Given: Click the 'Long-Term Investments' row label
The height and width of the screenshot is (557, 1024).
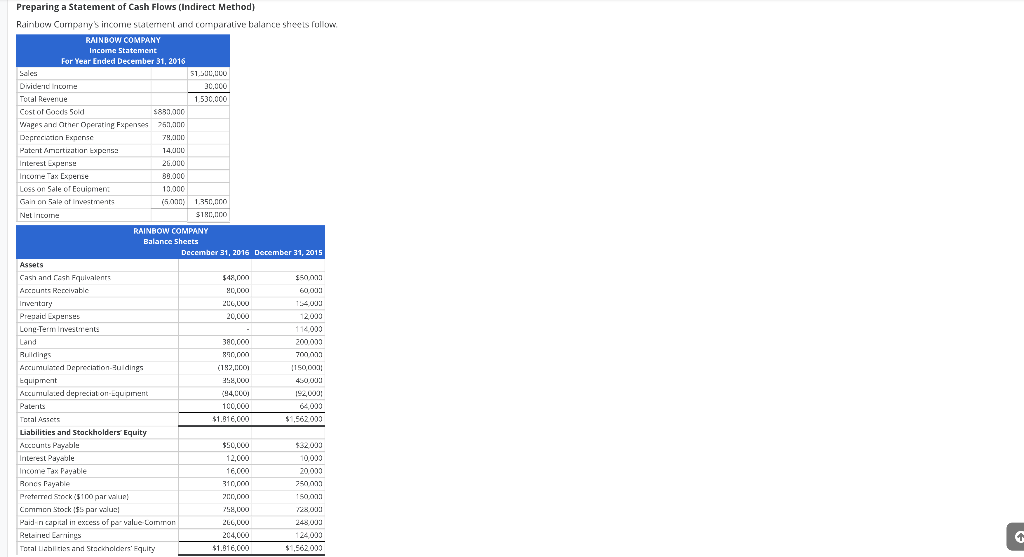Looking at the screenshot, I should (x=59, y=329).
